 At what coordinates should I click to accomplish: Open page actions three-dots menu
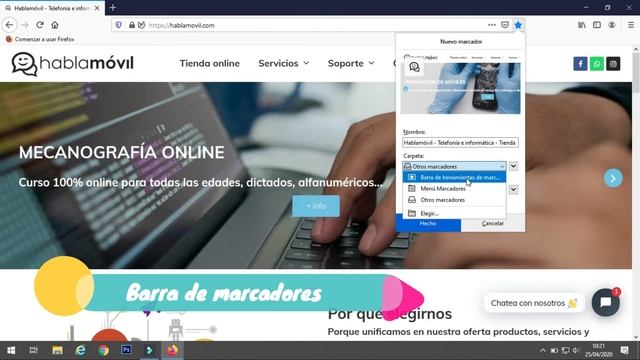coord(492,25)
